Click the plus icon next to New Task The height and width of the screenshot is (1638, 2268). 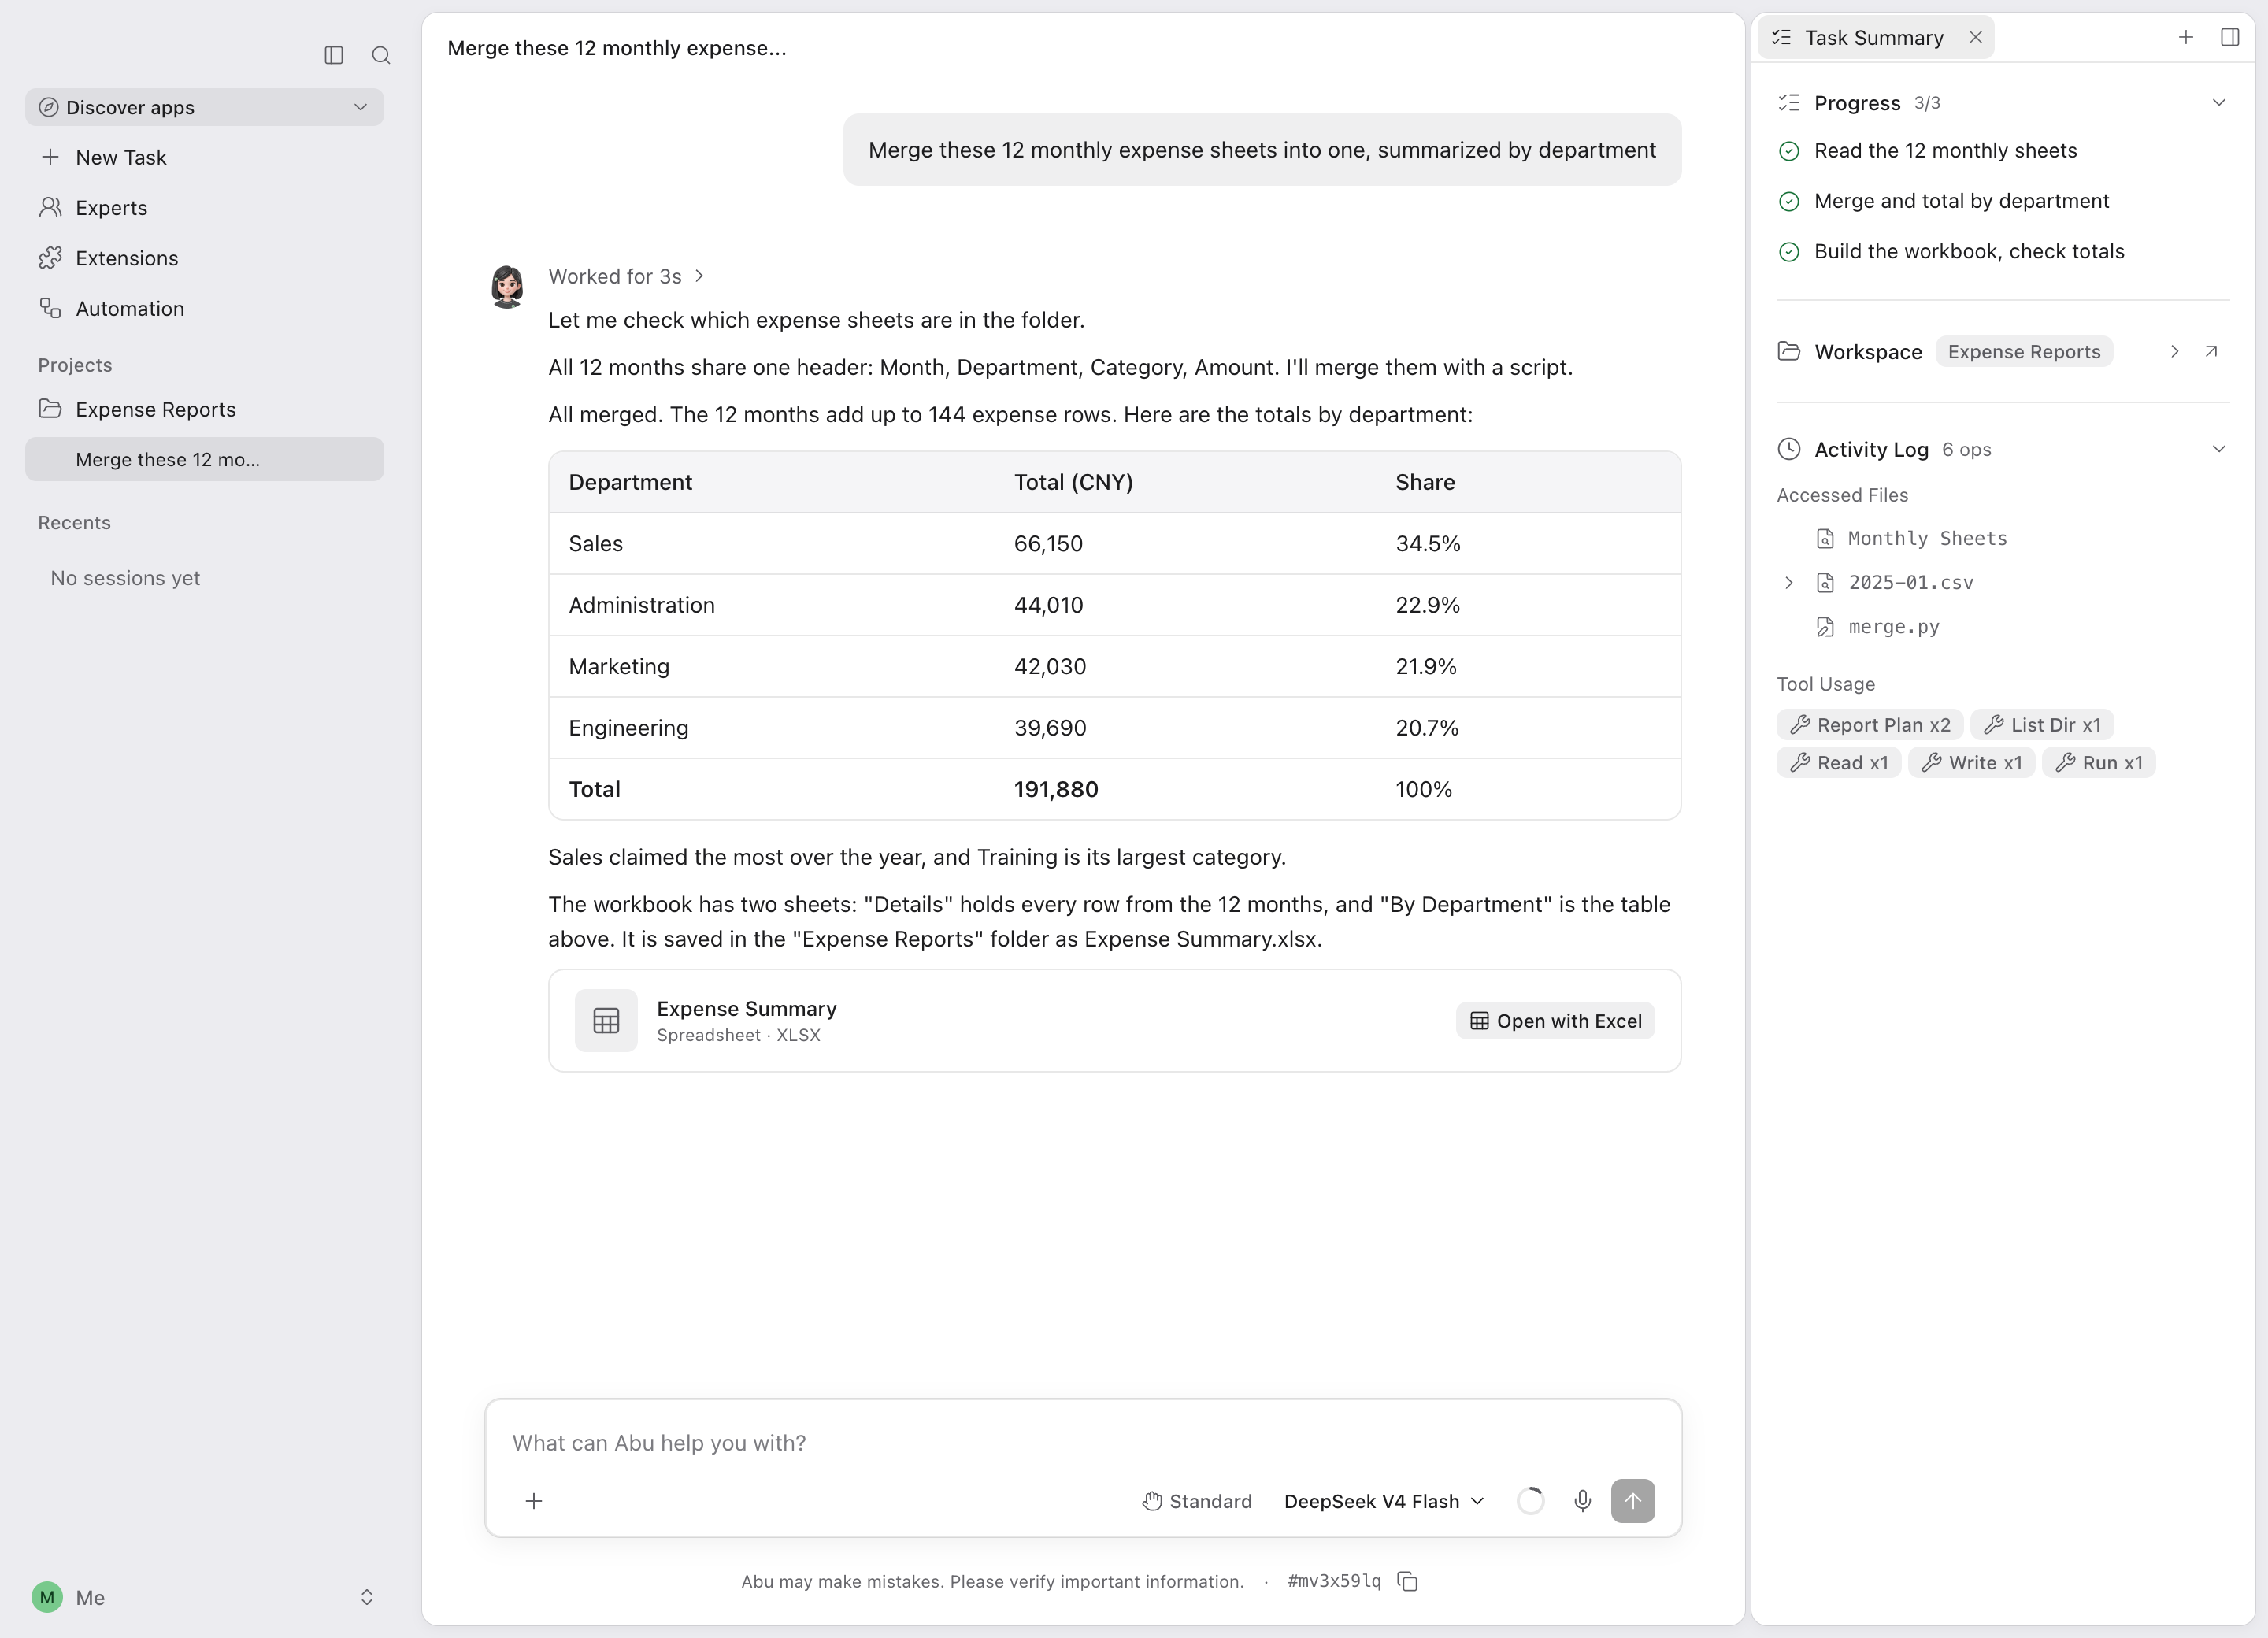tap(50, 157)
